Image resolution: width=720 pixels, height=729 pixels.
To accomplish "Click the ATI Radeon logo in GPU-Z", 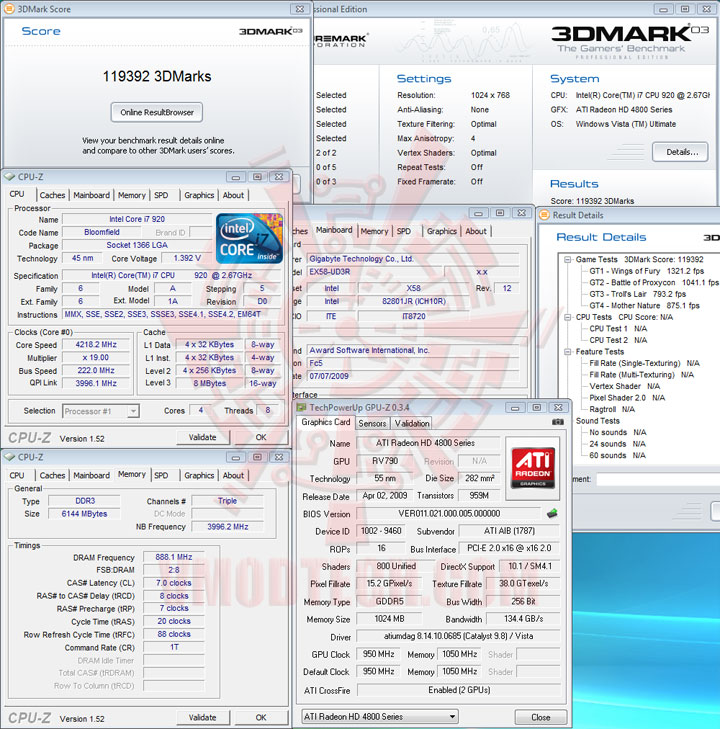I will coord(533,468).
